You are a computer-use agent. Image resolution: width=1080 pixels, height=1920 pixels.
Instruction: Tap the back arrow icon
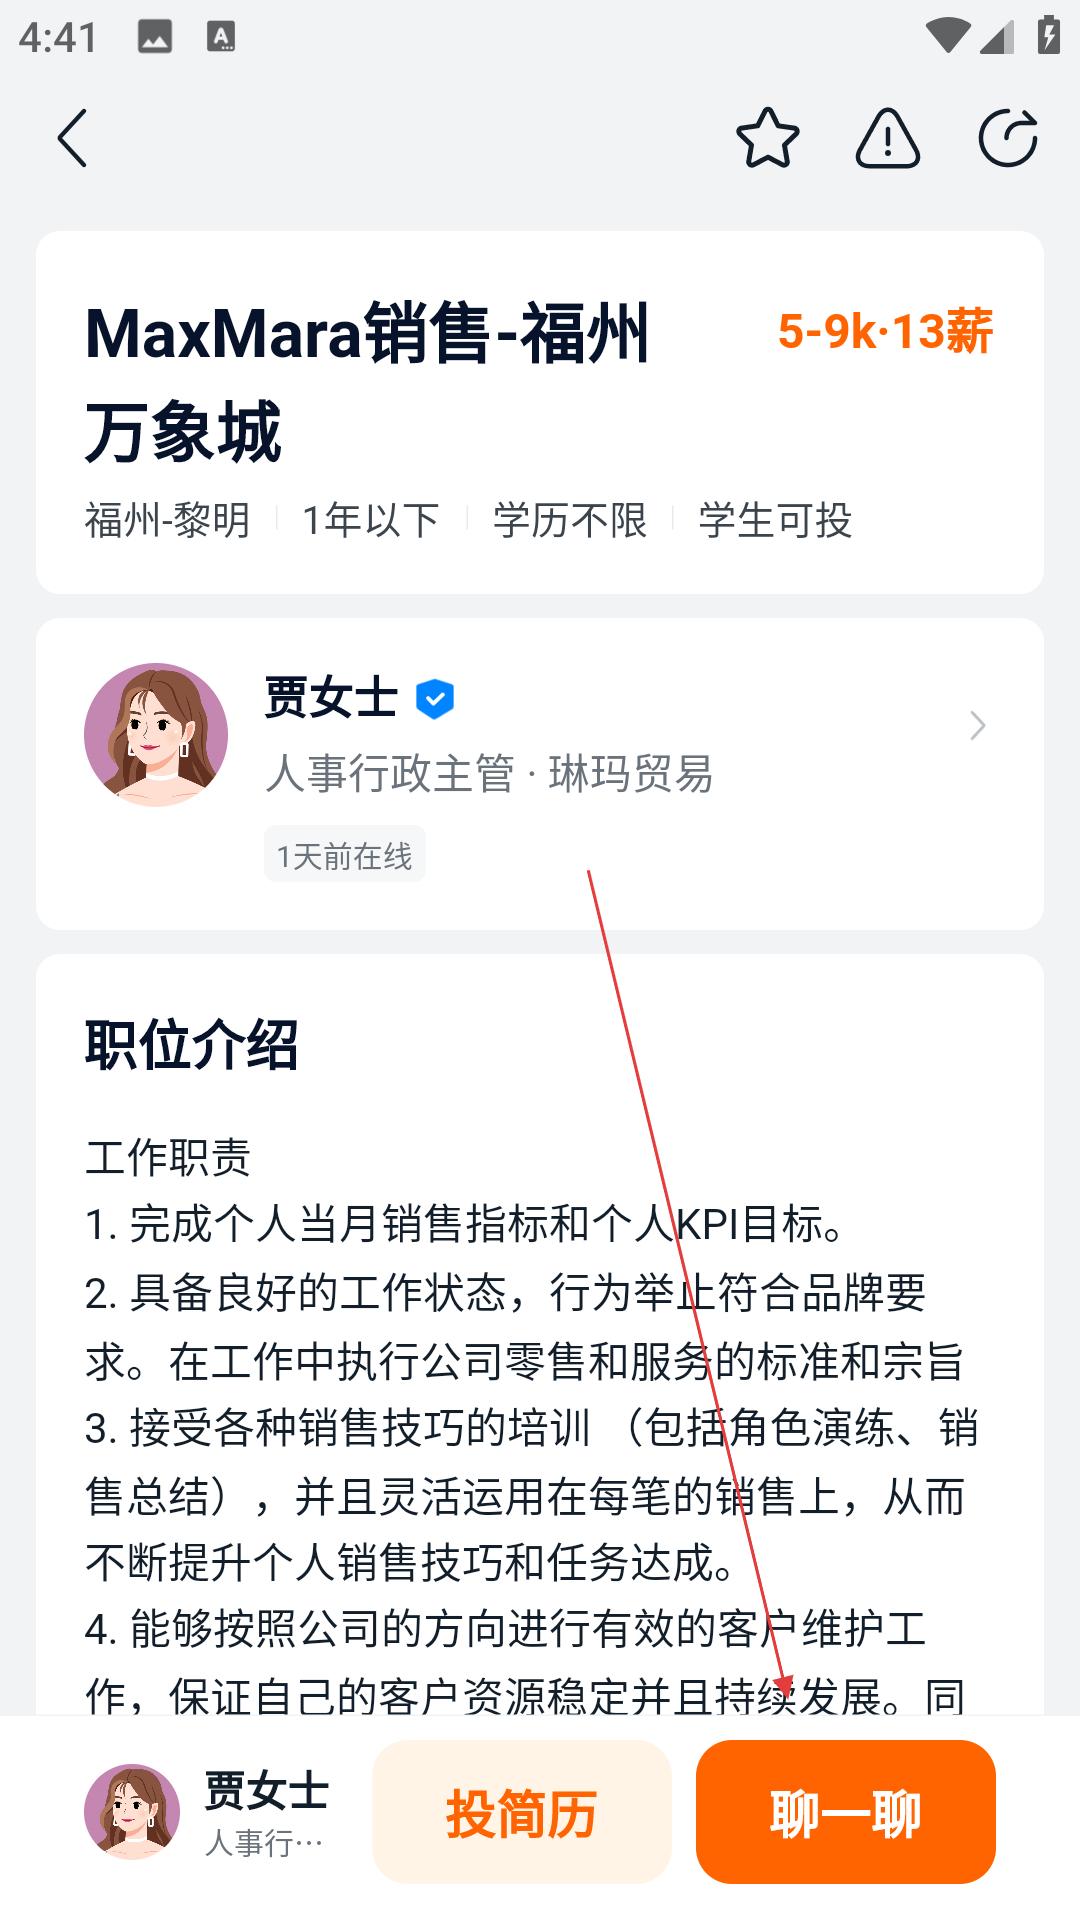click(x=72, y=138)
